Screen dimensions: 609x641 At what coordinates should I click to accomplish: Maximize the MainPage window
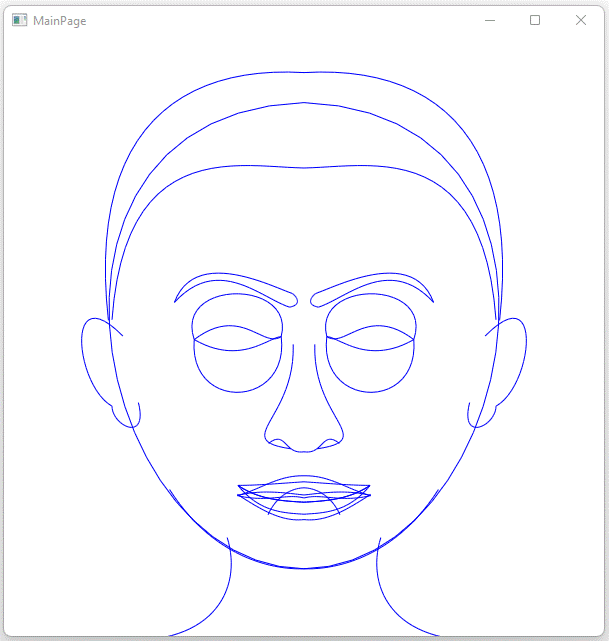coord(535,20)
